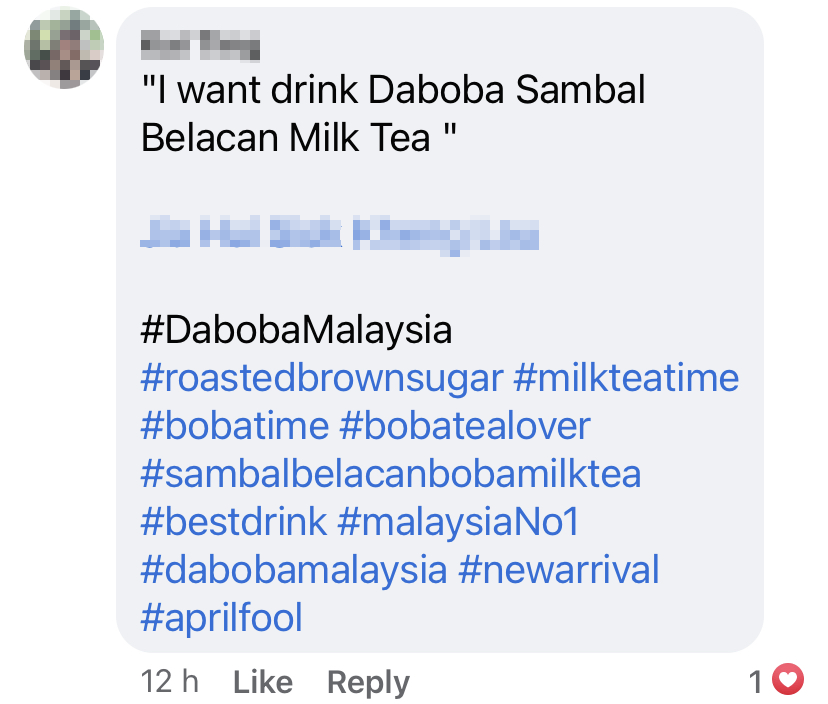Viewport: 828px width, 704px height.
Task: View the reaction count number
Action: point(758,683)
